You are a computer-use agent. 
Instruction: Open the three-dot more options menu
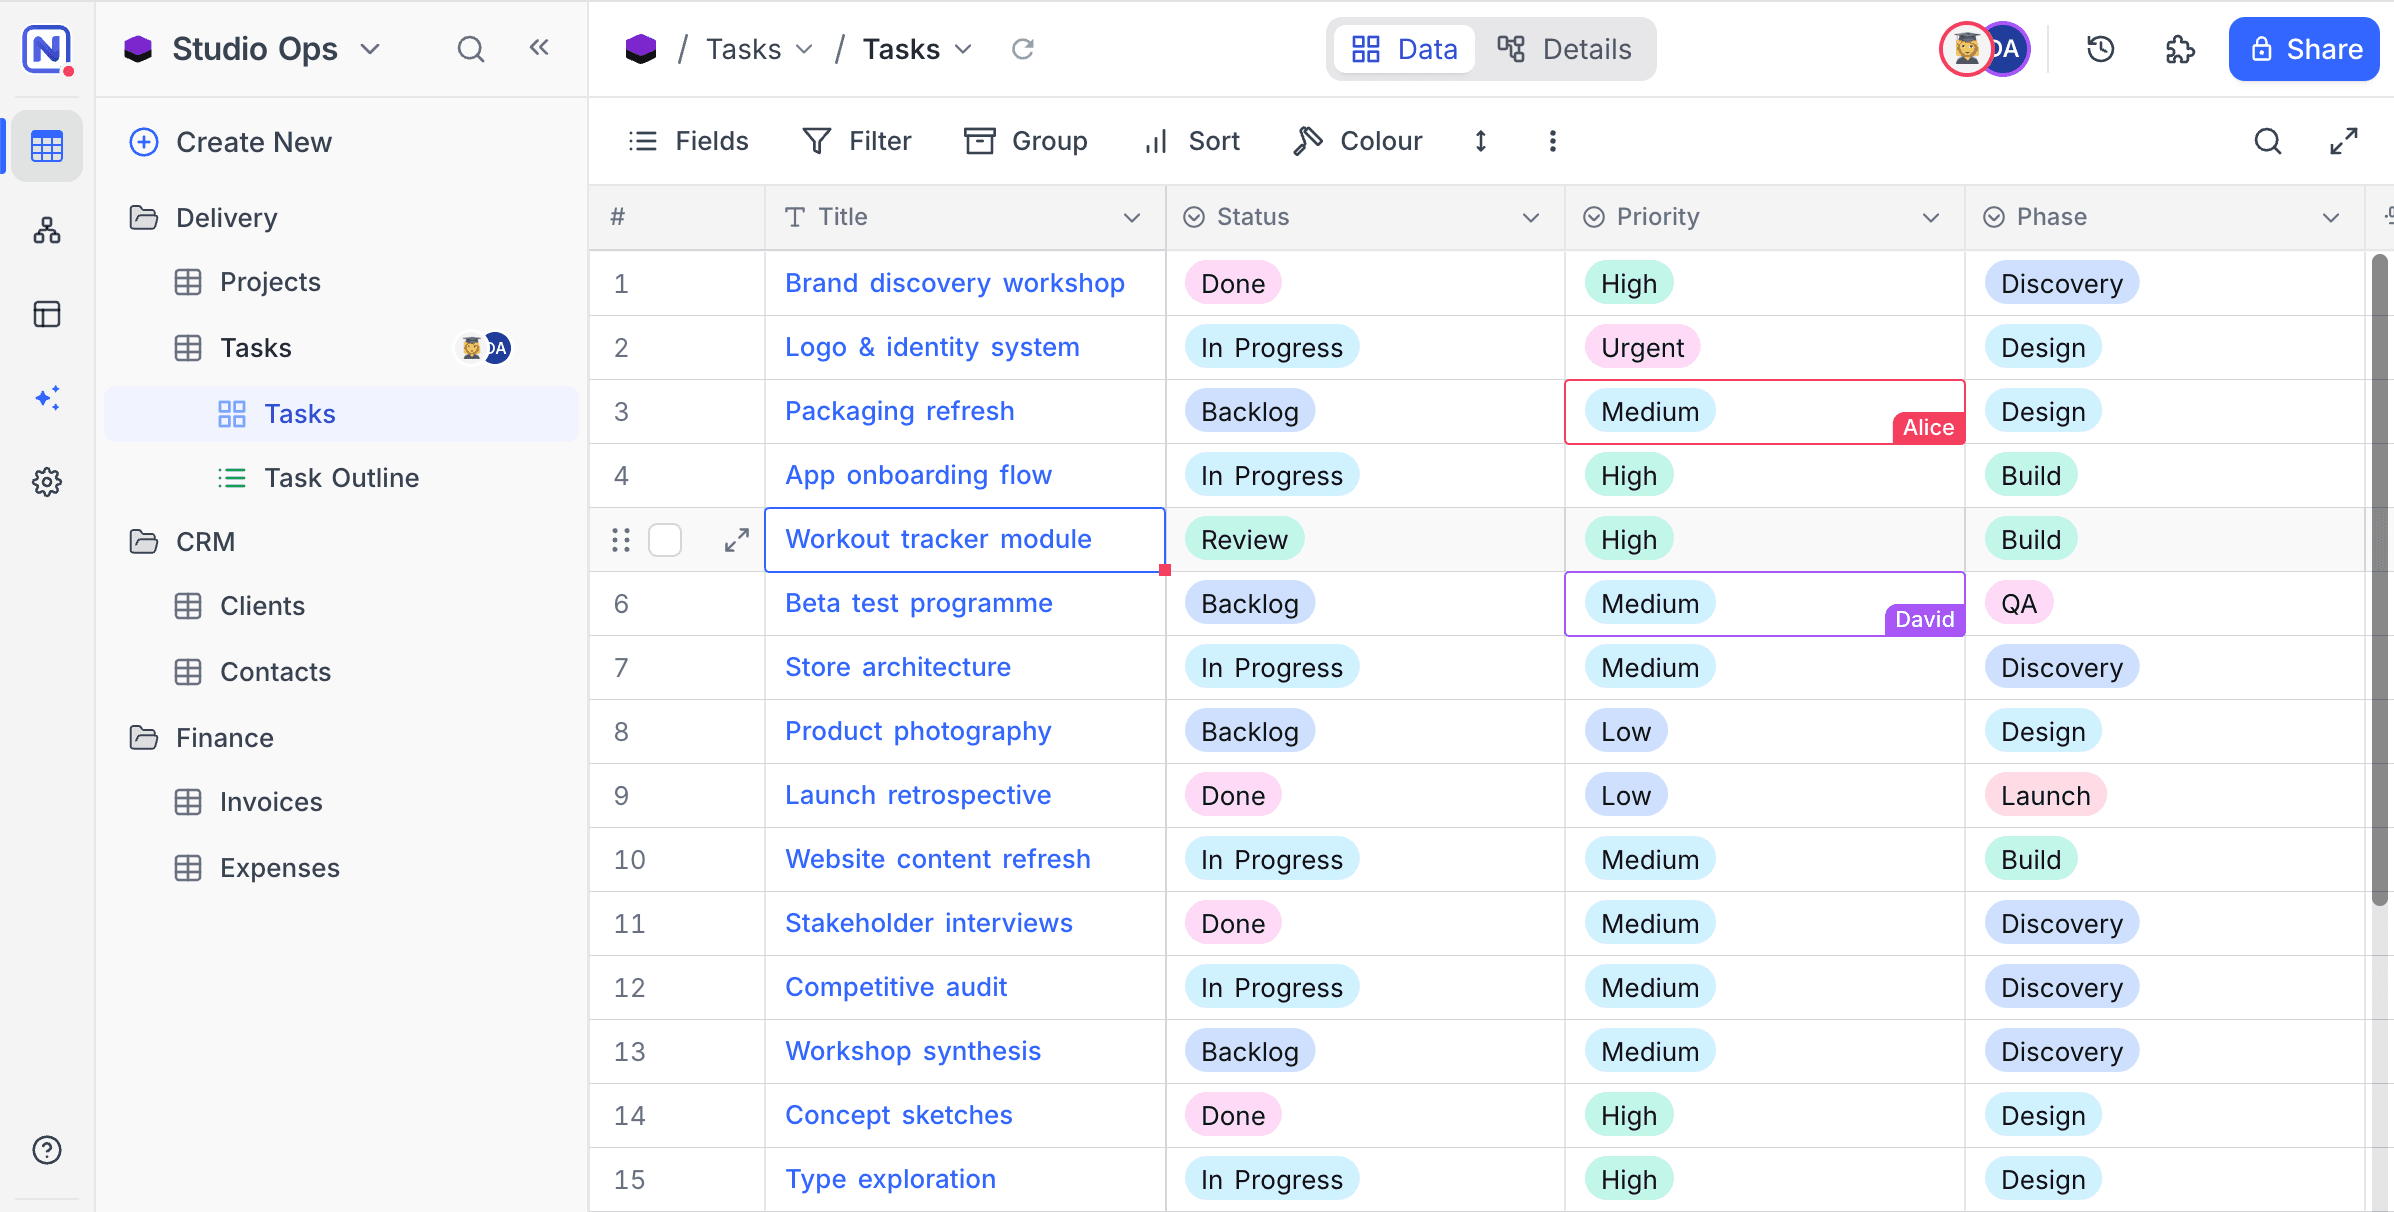(1552, 141)
